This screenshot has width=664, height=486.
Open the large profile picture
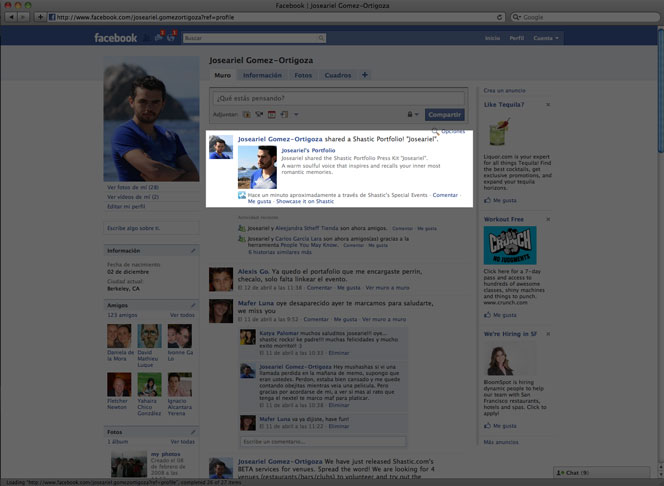(x=151, y=119)
